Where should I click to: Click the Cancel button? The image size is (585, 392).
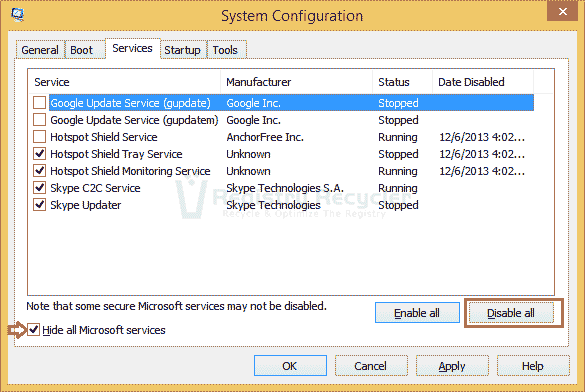click(x=371, y=366)
